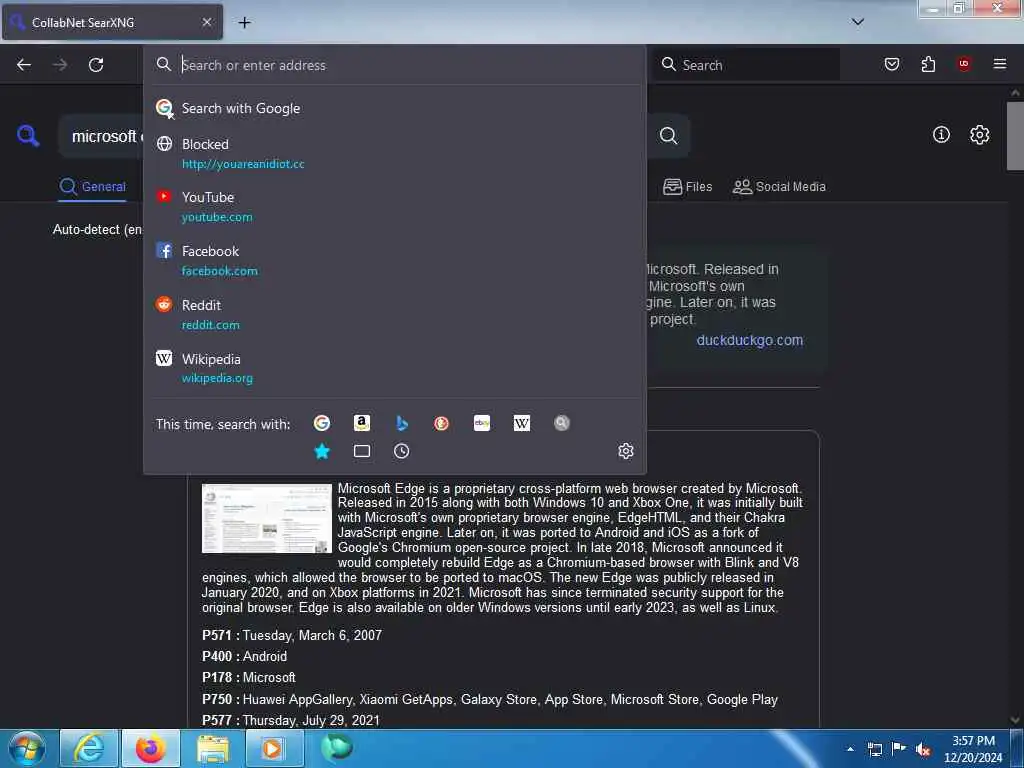Click the CollabNet SearXNG tab title
The height and width of the screenshot is (768, 1024).
tap(83, 23)
